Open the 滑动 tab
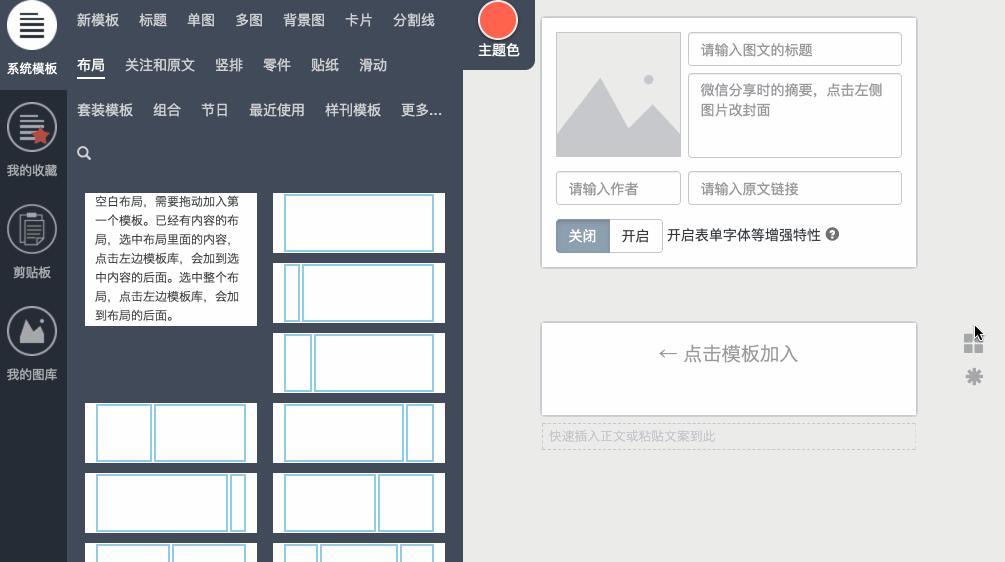The image size is (1005, 562). pos(373,65)
